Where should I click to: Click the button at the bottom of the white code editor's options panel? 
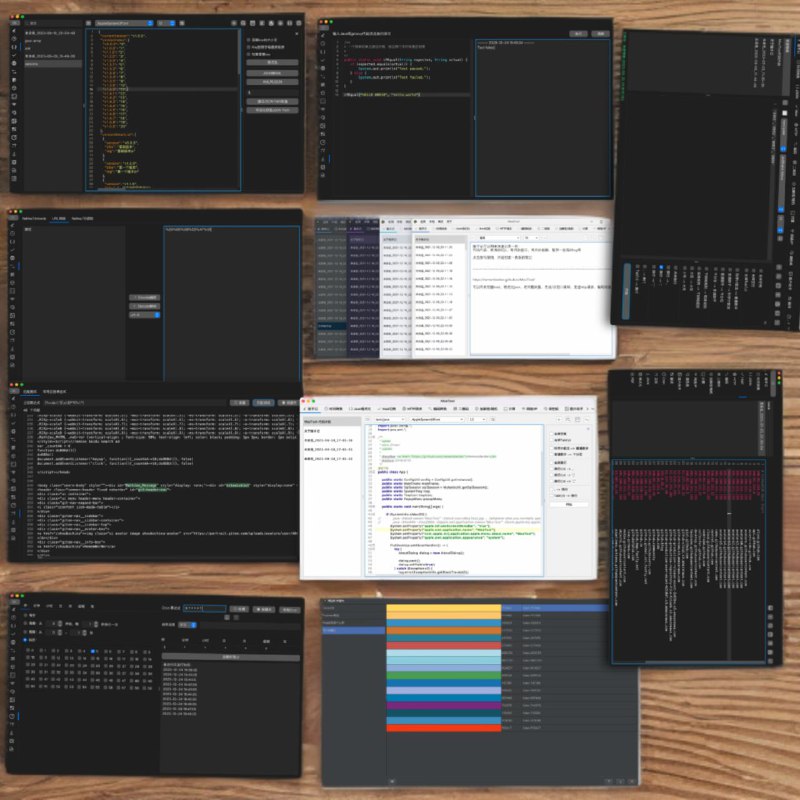click(x=569, y=505)
